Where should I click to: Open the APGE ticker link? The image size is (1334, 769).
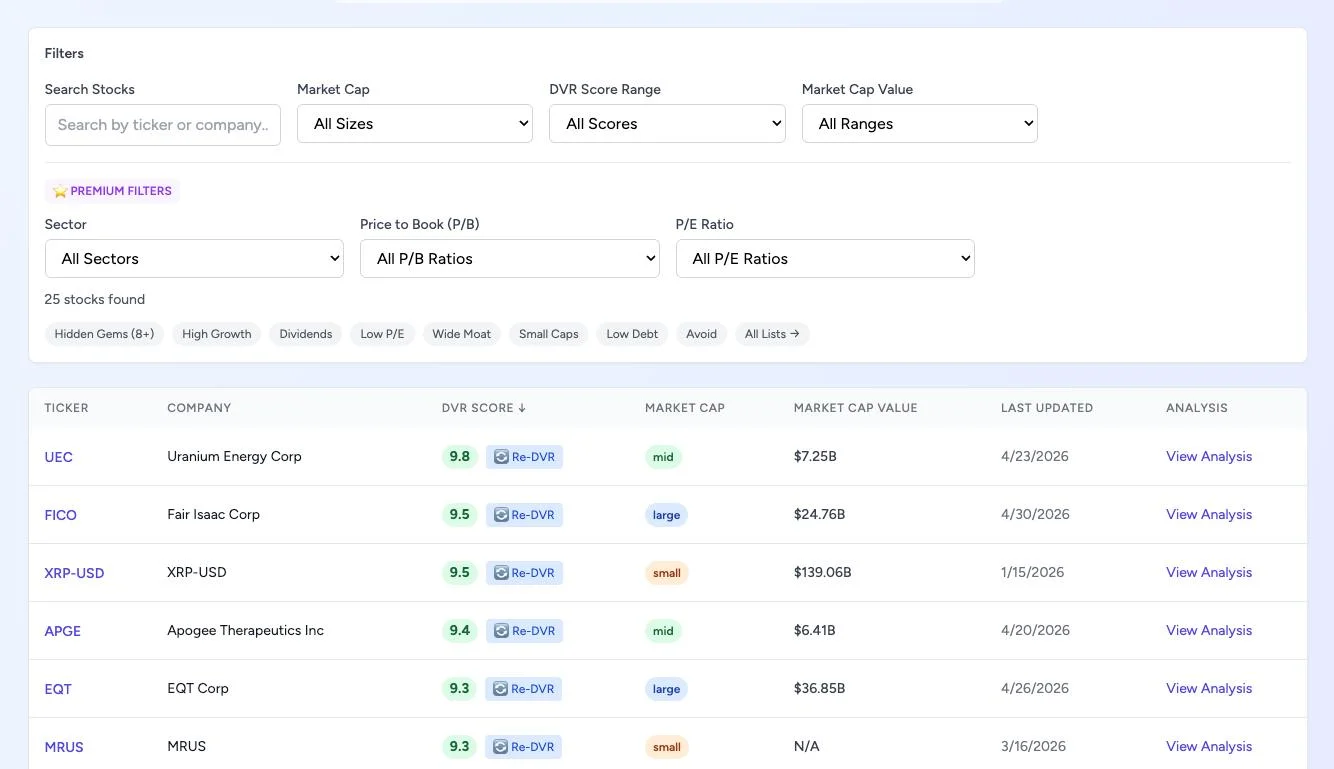[63, 631]
